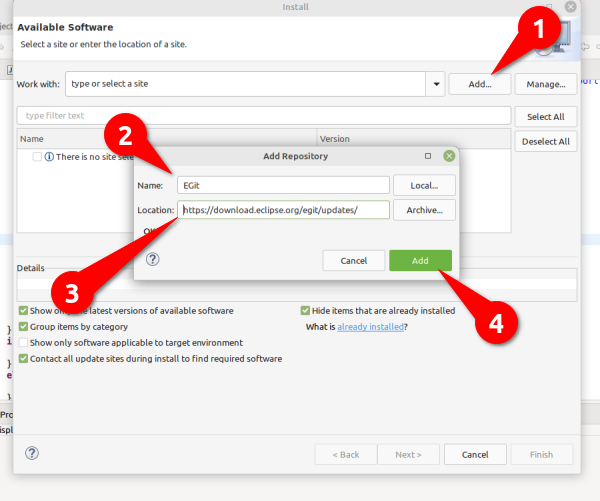
Task: Click the Name field containing 'EGit'
Action: click(x=282, y=185)
